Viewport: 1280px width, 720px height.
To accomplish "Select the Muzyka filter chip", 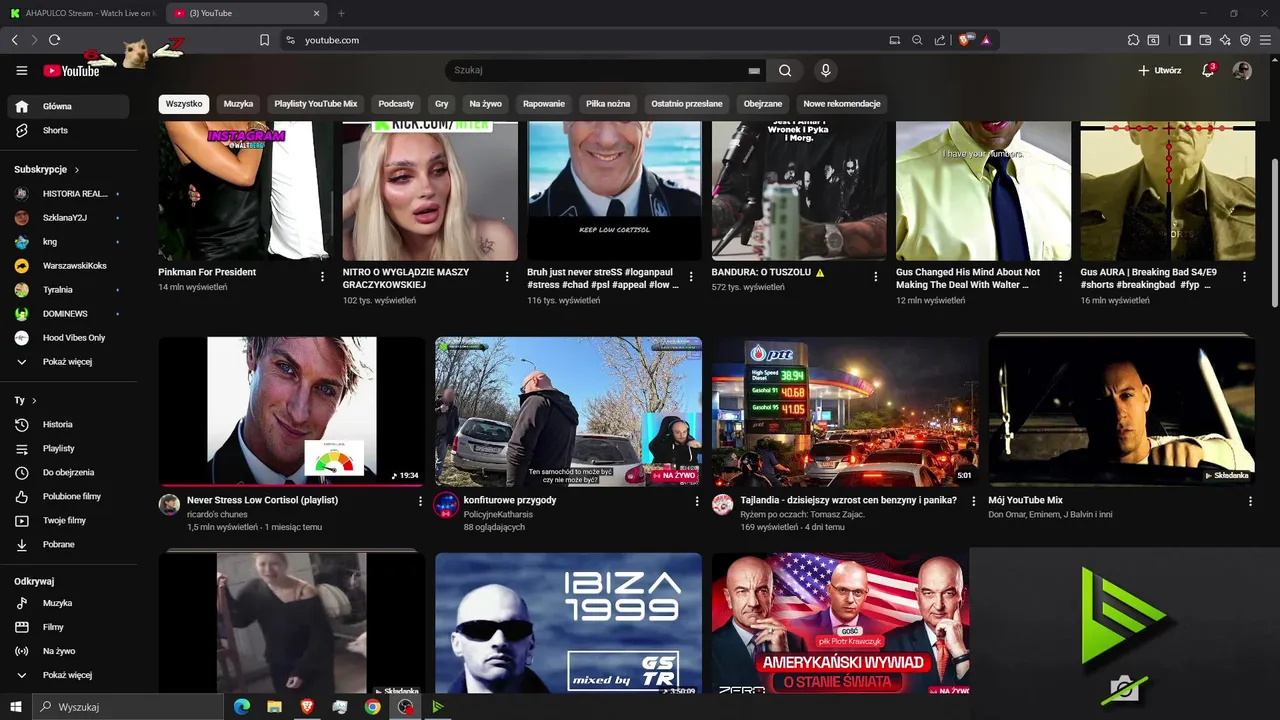I will 238,104.
